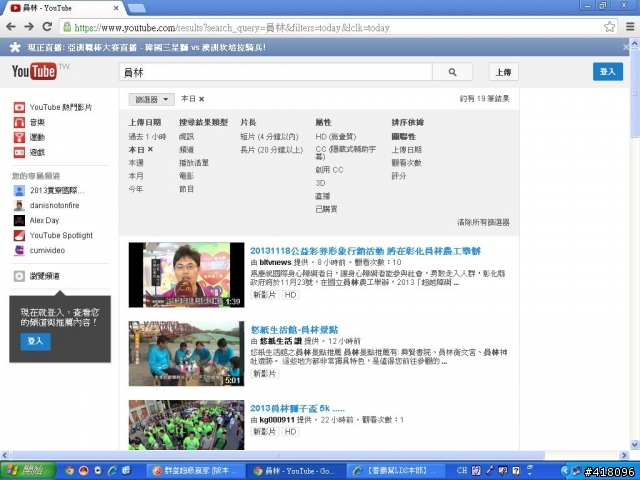Screen dimensions: 640x480
Task: Click the horizontal scrollbar right arrow
Action: (x=624, y=455)
